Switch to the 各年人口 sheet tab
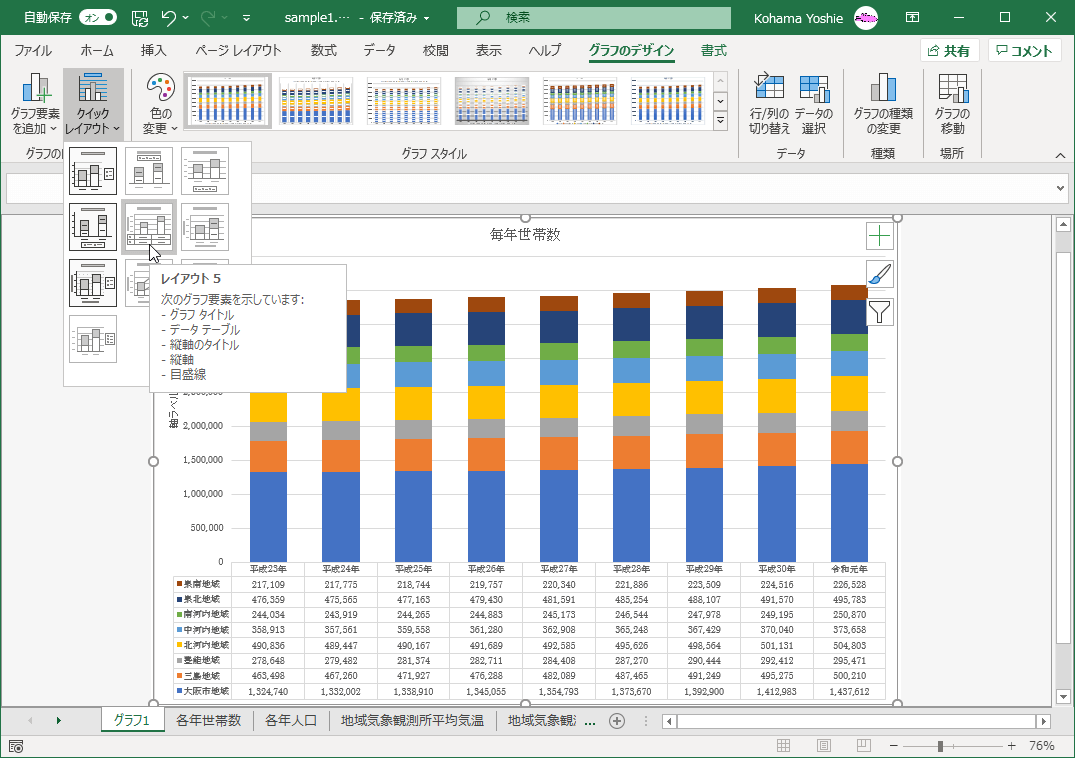Viewport: 1075px width, 758px height. tap(289, 720)
